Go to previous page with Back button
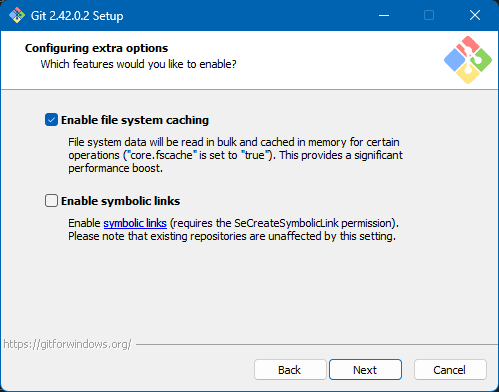Screen dimensions: 499x392 tap(290, 370)
